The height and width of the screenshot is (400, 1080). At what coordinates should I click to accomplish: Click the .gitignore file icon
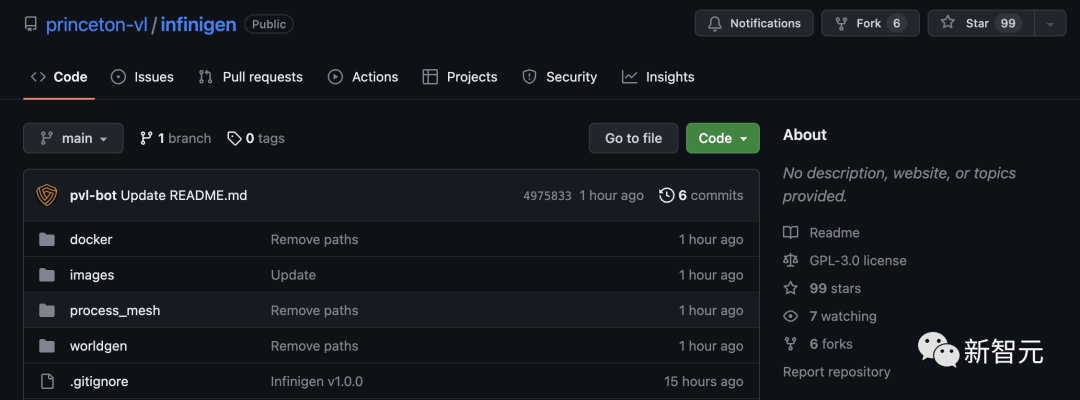(x=47, y=381)
